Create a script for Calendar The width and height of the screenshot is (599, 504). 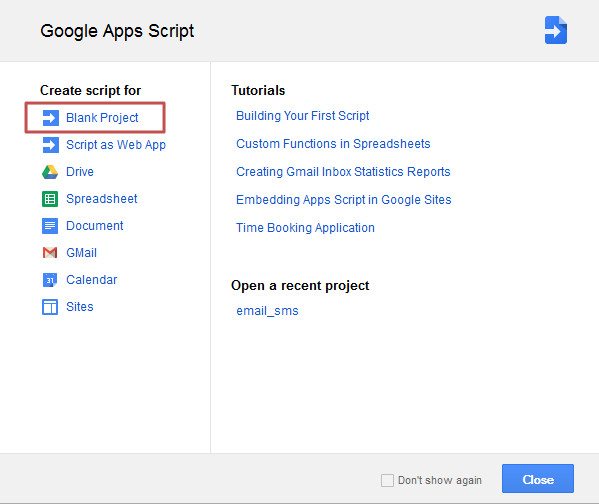click(x=91, y=280)
